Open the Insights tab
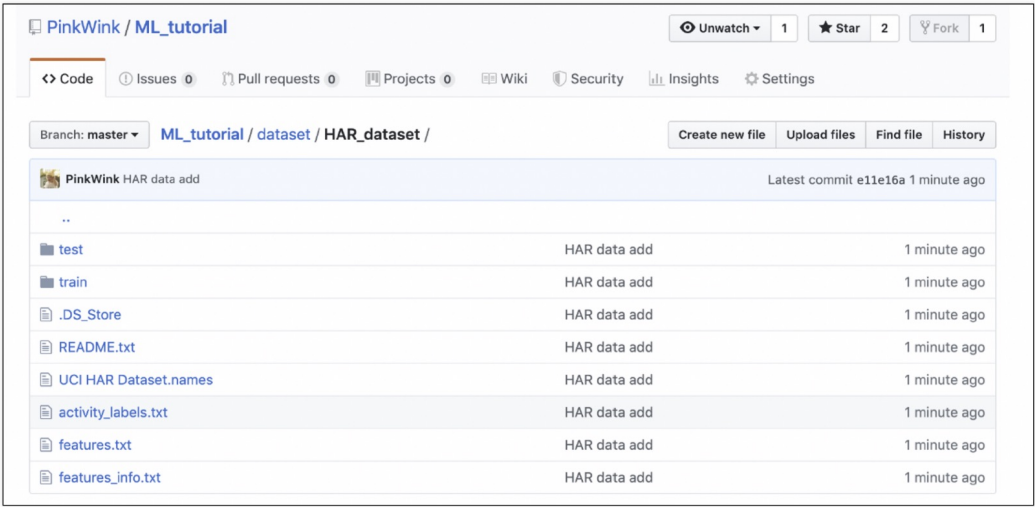This screenshot has width=1035, height=507. point(684,79)
